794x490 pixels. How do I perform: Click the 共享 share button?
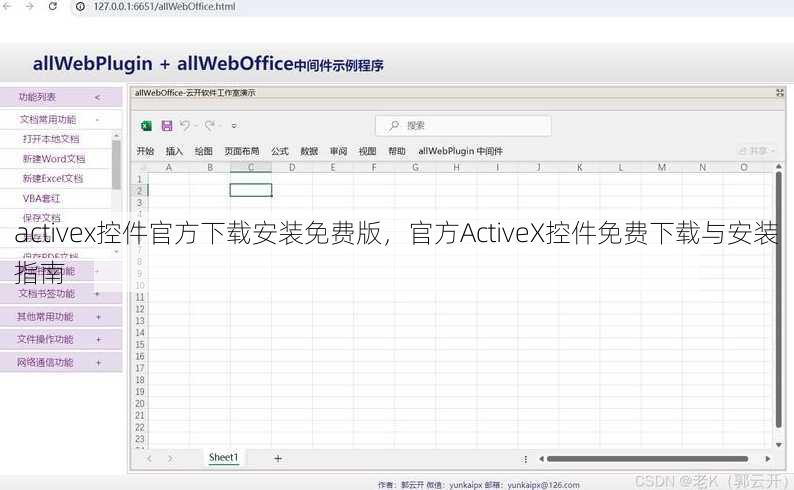pos(757,151)
